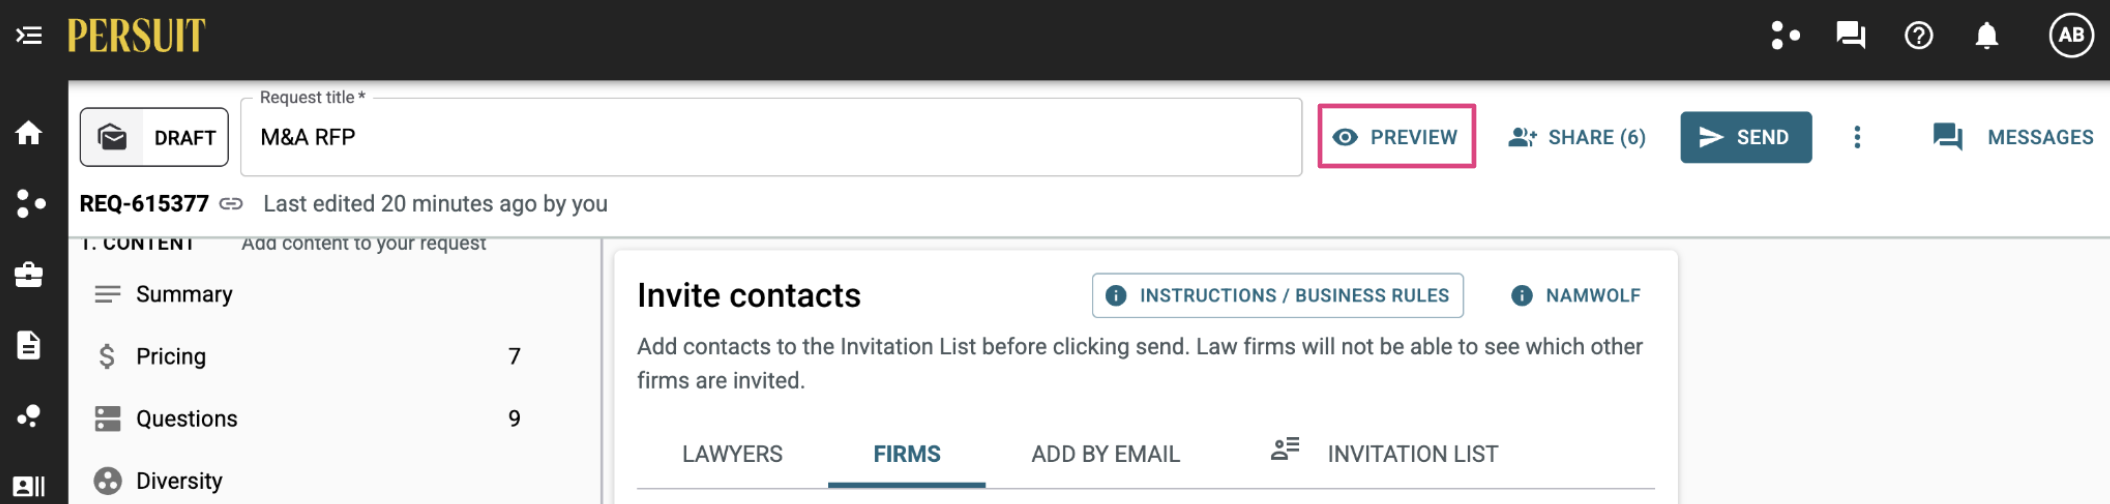Copy the REQ-615377 link icon

point(231,204)
